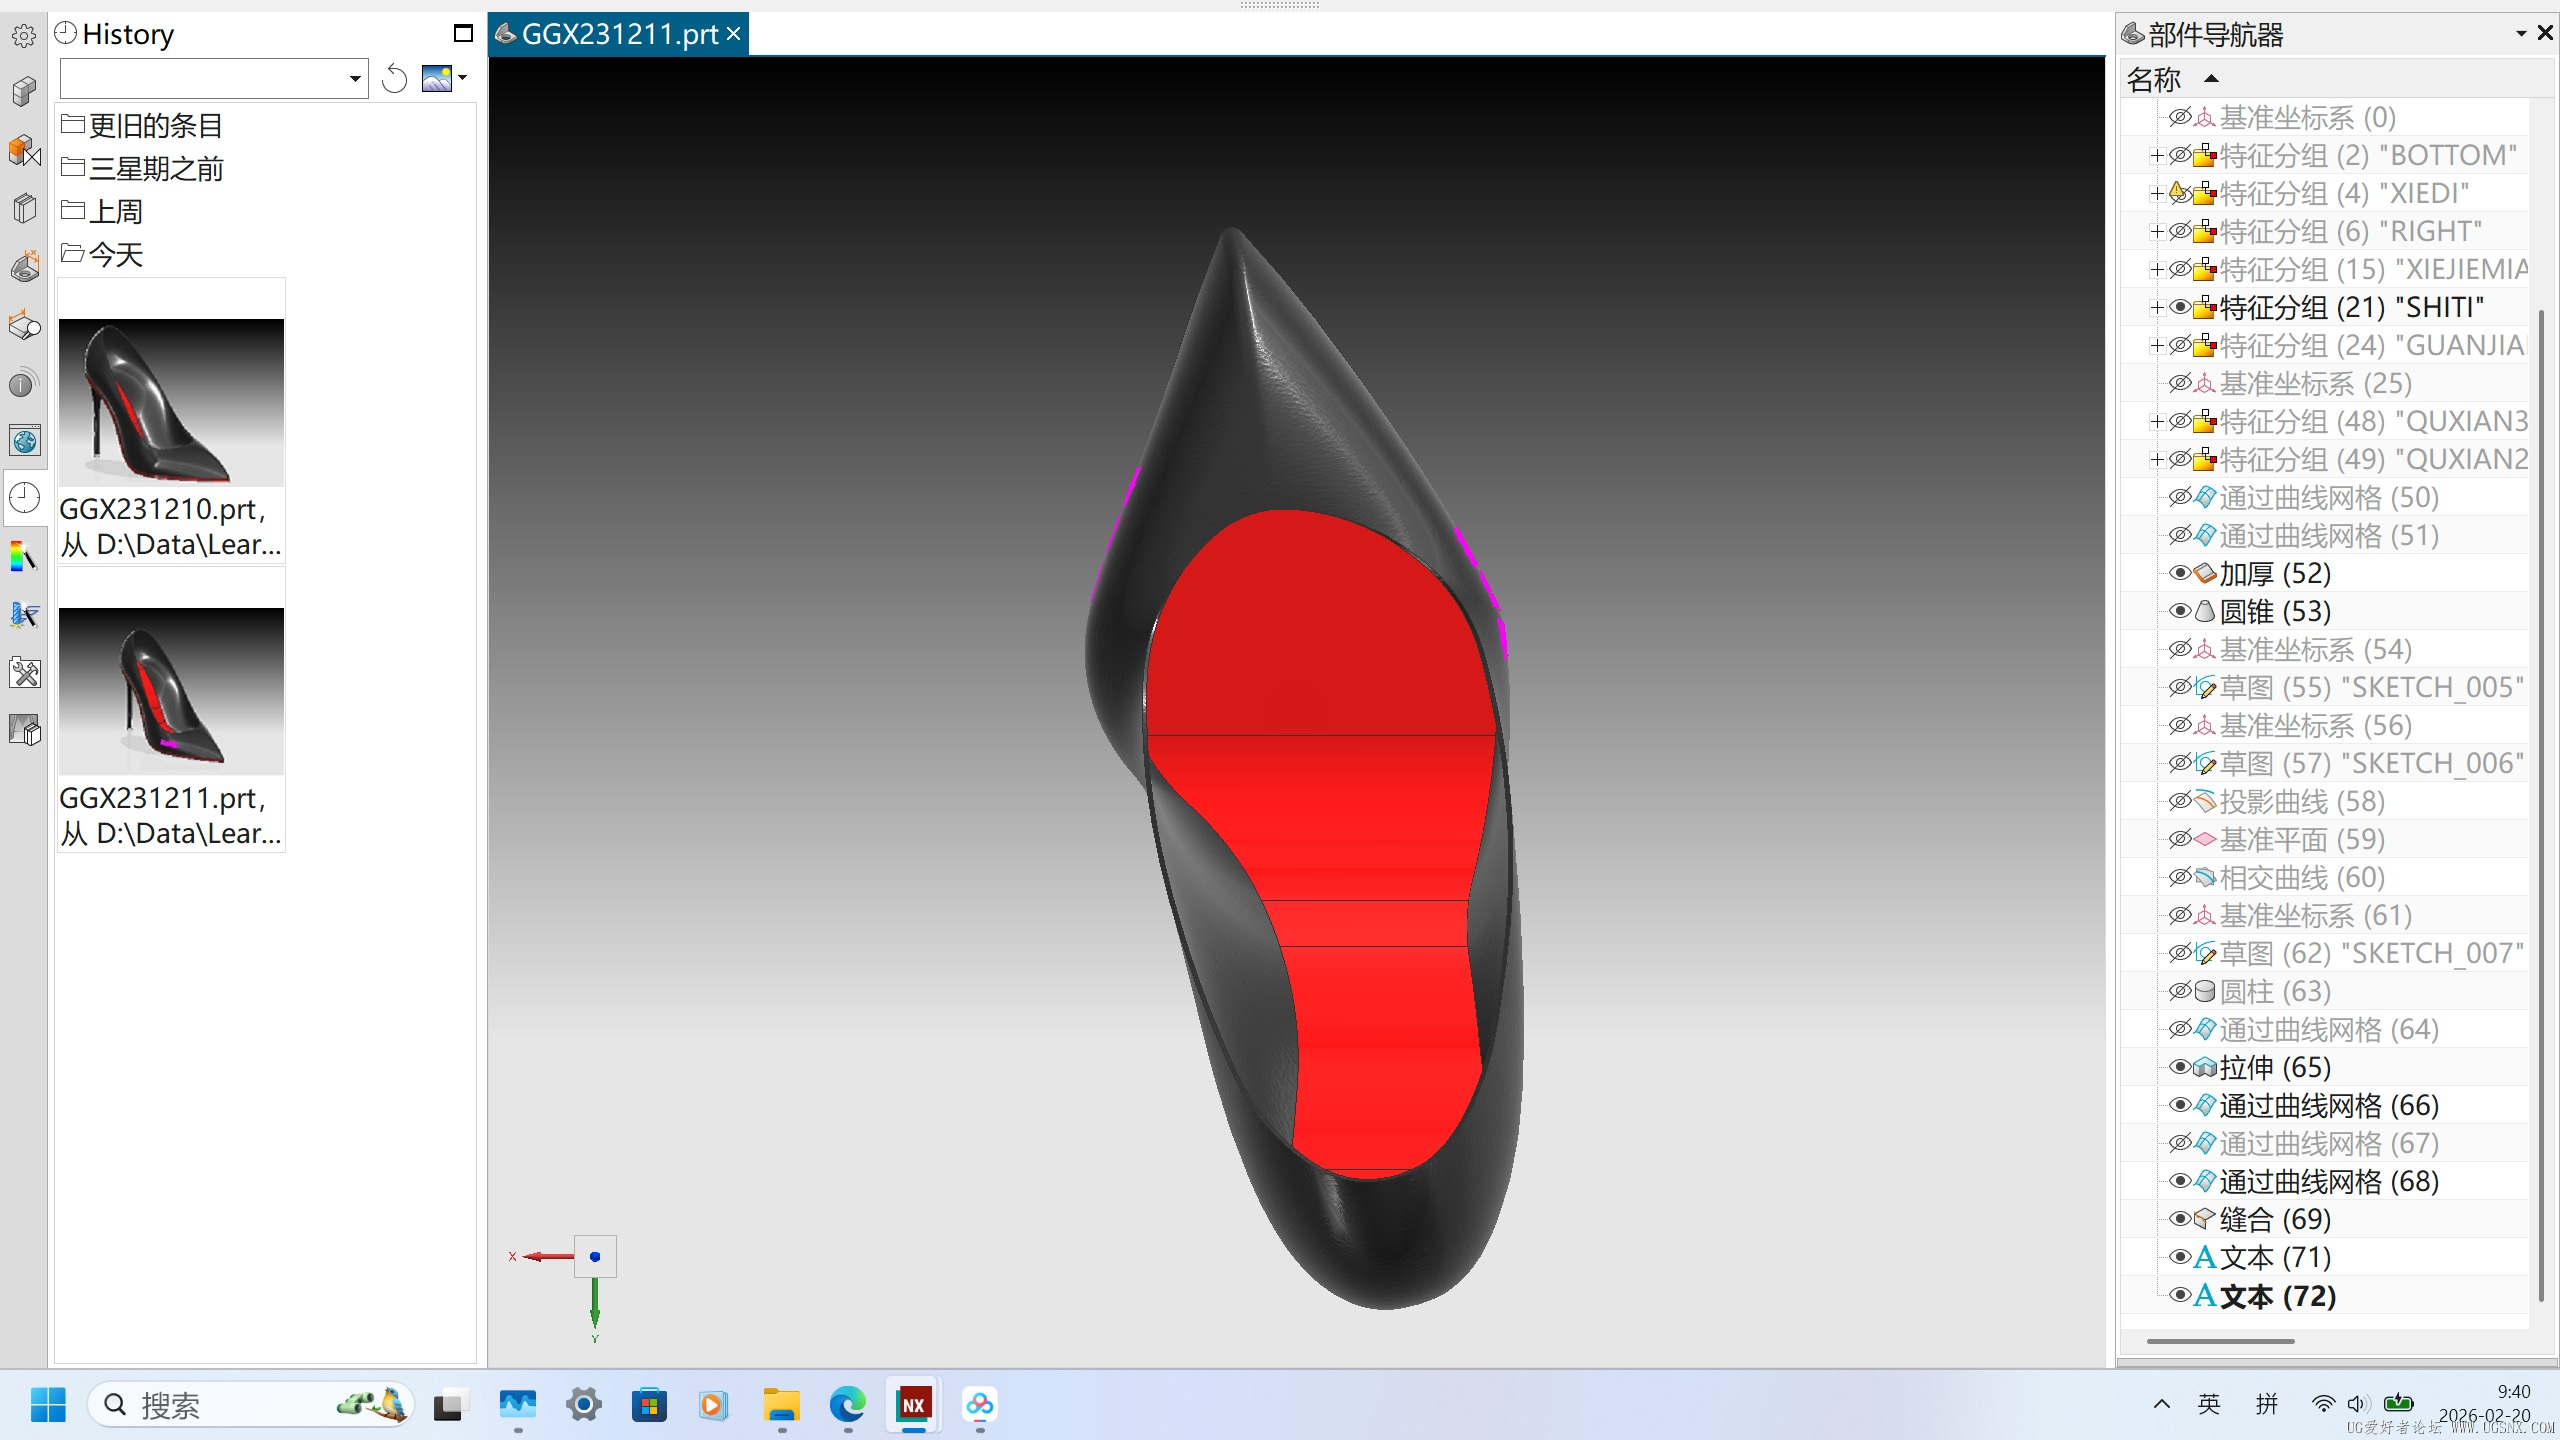Viewport: 2560px width, 1440px height.
Task: Click the 名称 column header to sort
Action: [2154, 79]
